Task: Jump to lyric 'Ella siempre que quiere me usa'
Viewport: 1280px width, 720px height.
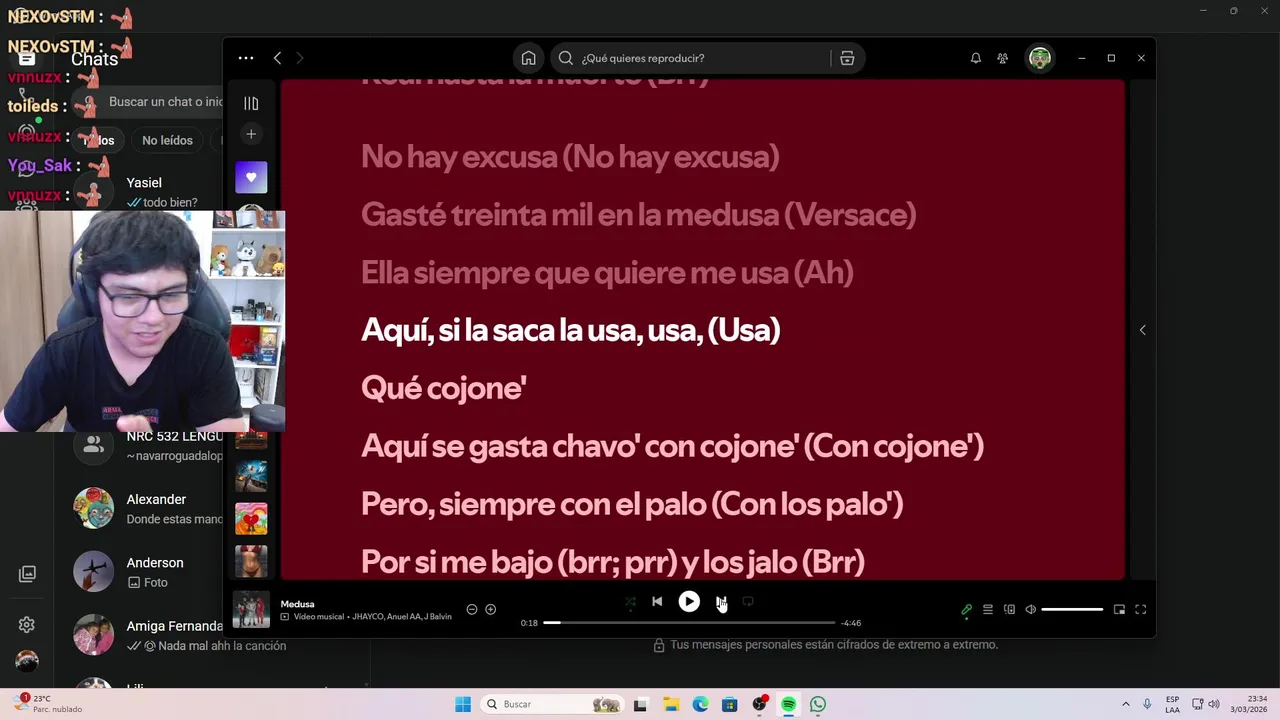Action: 607,272
